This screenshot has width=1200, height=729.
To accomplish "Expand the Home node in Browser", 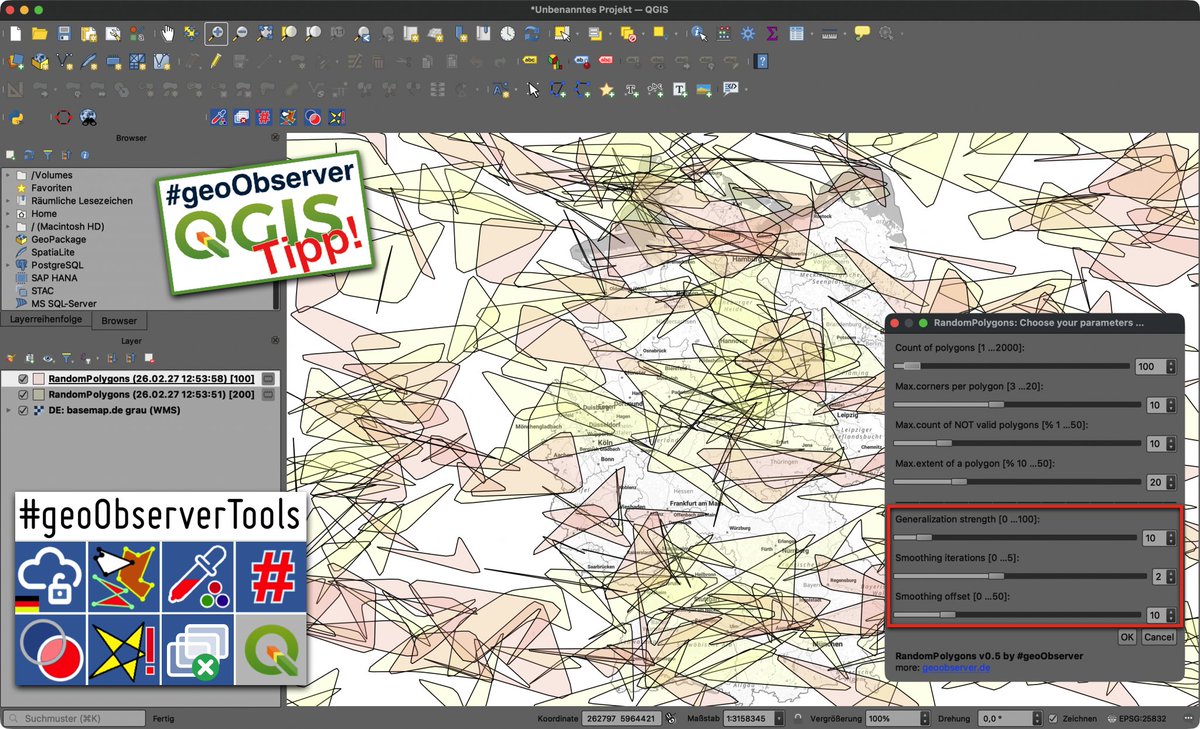I will 8,214.
